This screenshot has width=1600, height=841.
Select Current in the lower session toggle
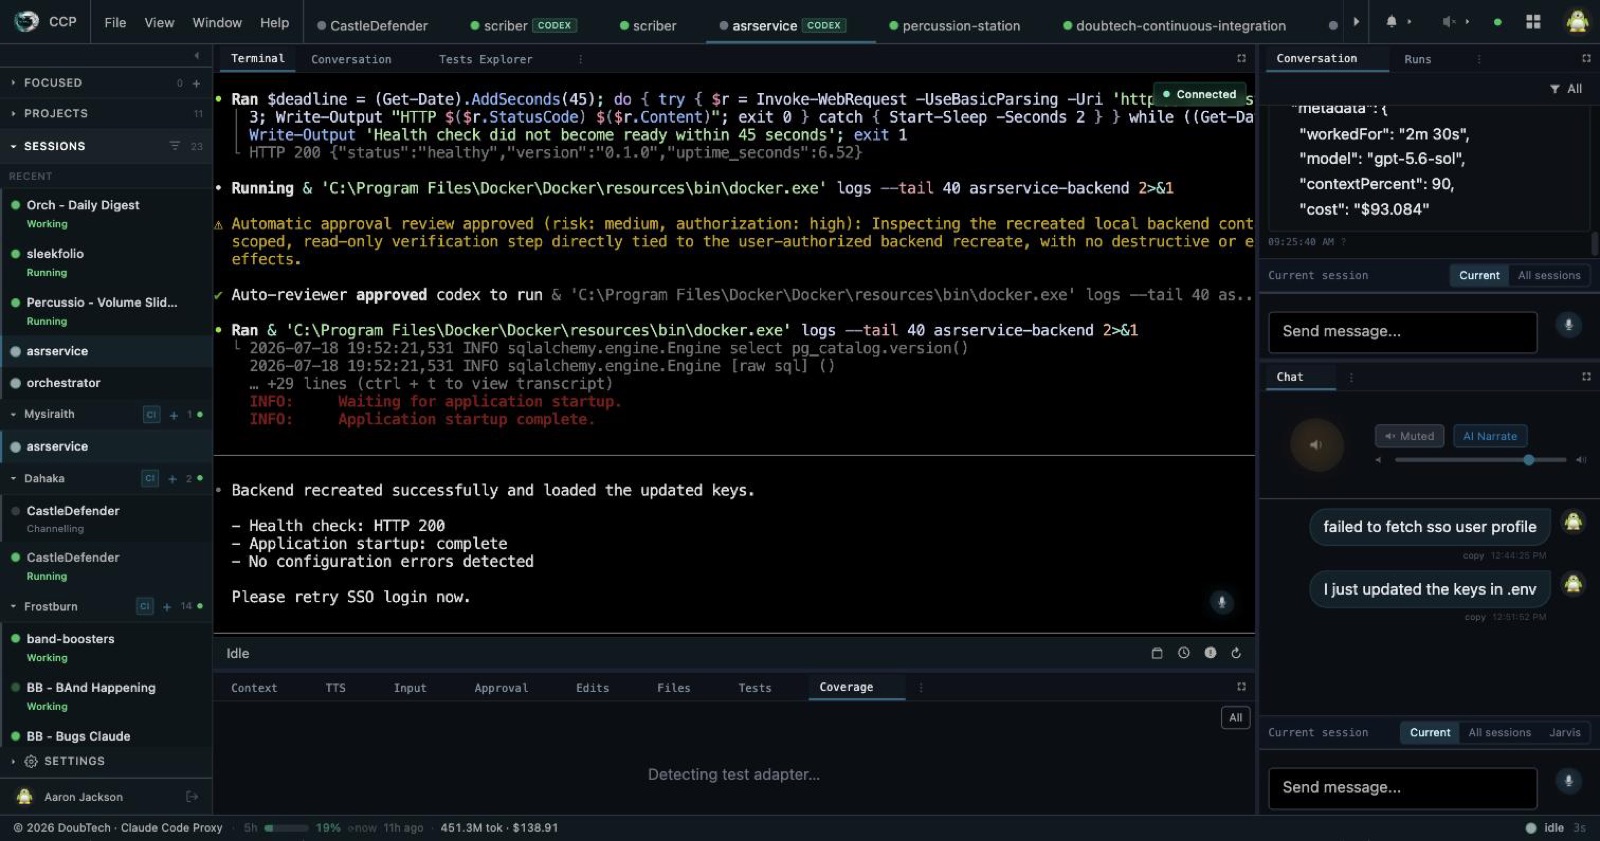(1430, 732)
